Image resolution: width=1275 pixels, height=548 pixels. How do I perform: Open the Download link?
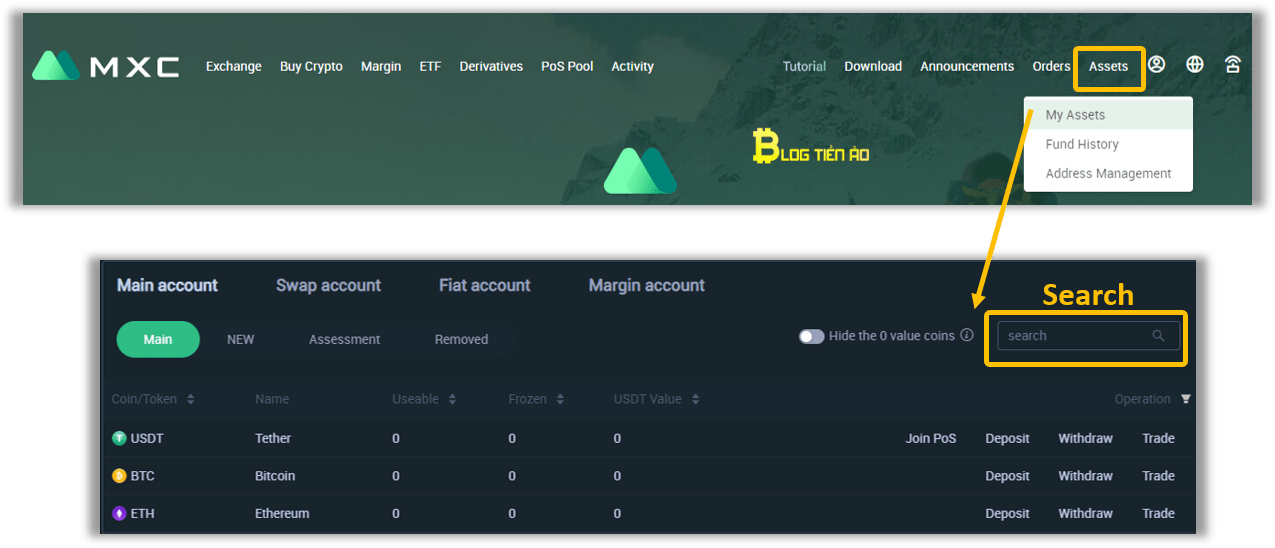coord(873,66)
